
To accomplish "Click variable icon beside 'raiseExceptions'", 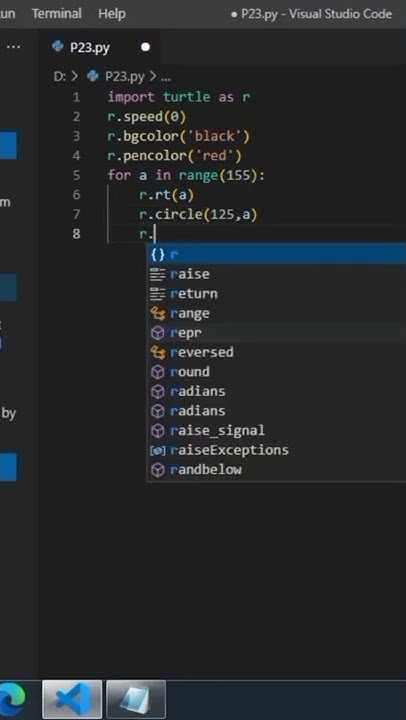I will point(158,450).
